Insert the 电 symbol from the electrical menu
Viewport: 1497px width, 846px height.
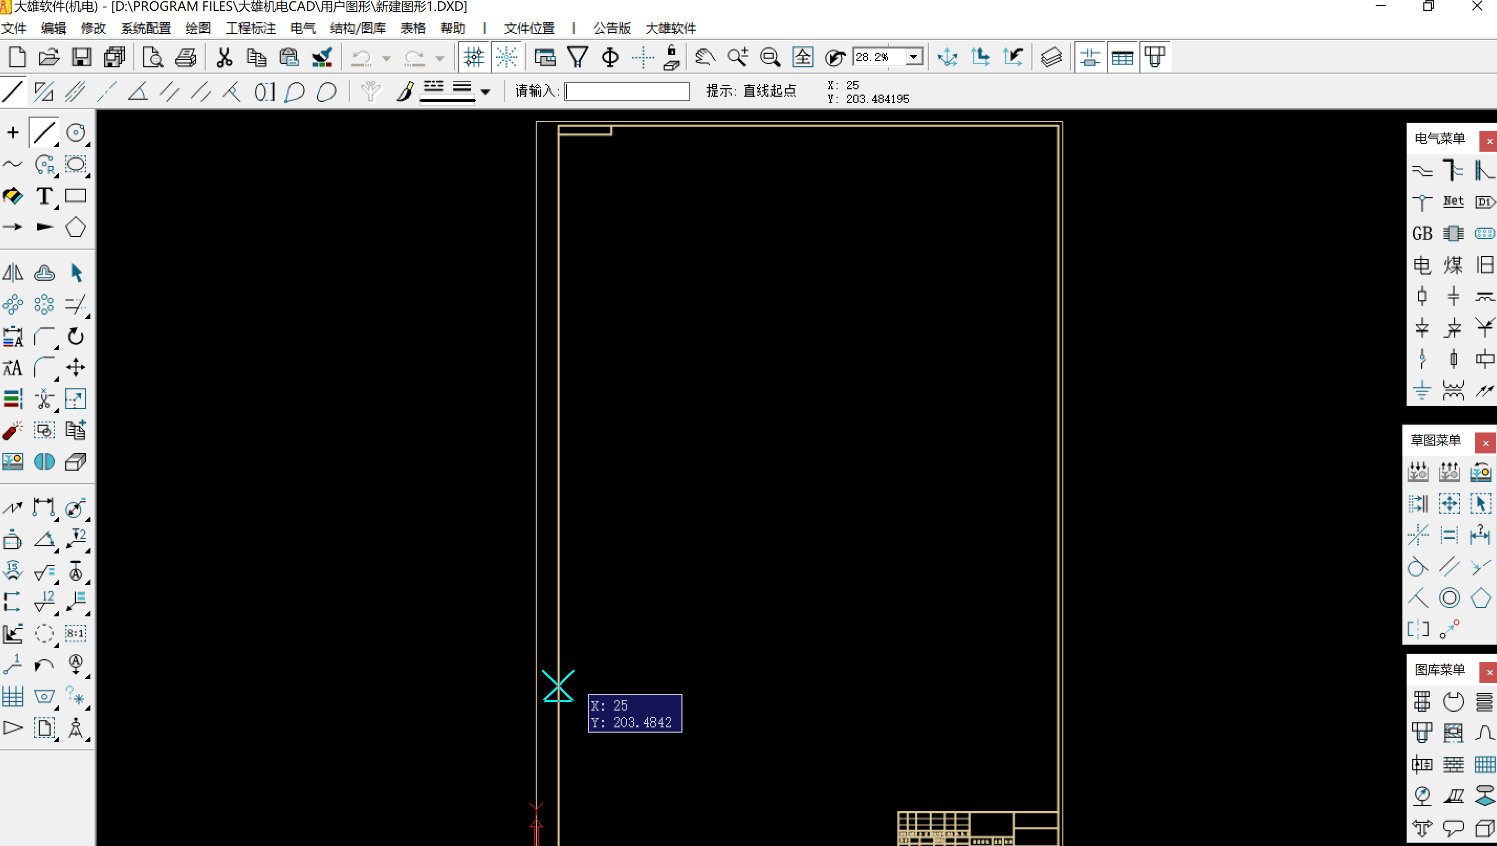coord(1422,265)
